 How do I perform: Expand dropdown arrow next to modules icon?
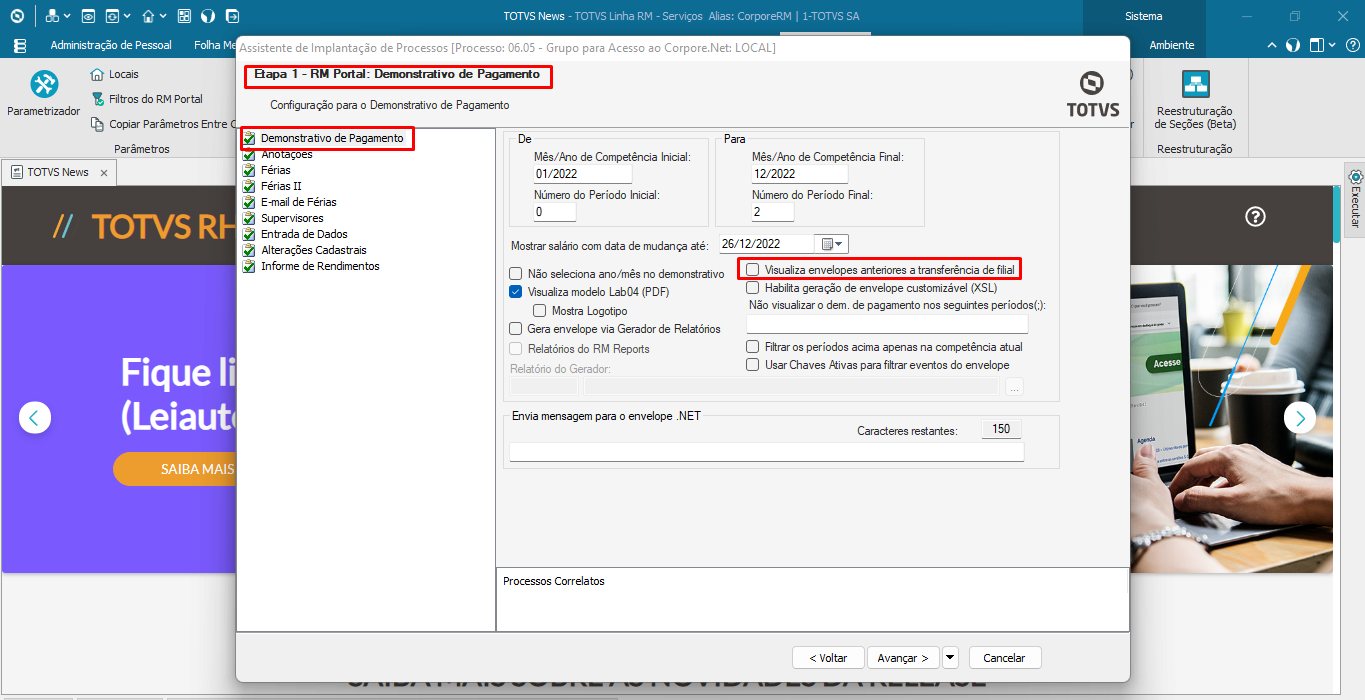click(x=66, y=17)
